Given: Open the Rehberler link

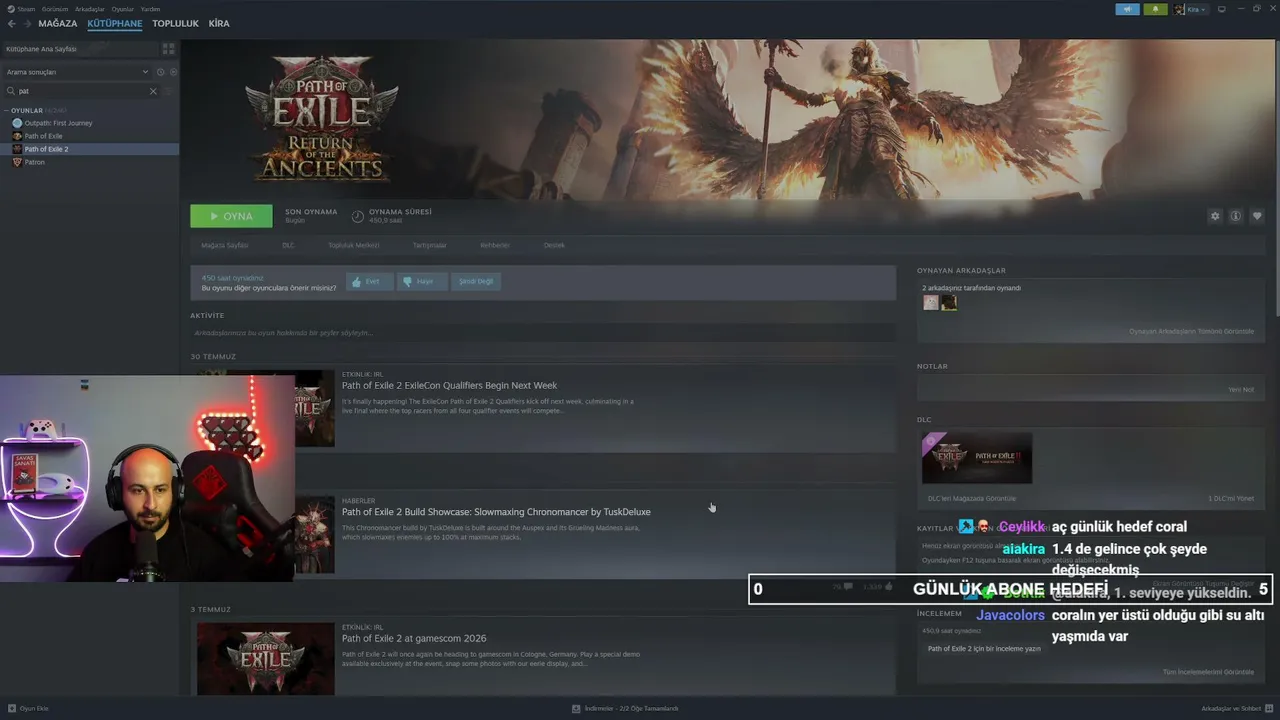Looking at the screenshot, I should (x=494, y=245).
